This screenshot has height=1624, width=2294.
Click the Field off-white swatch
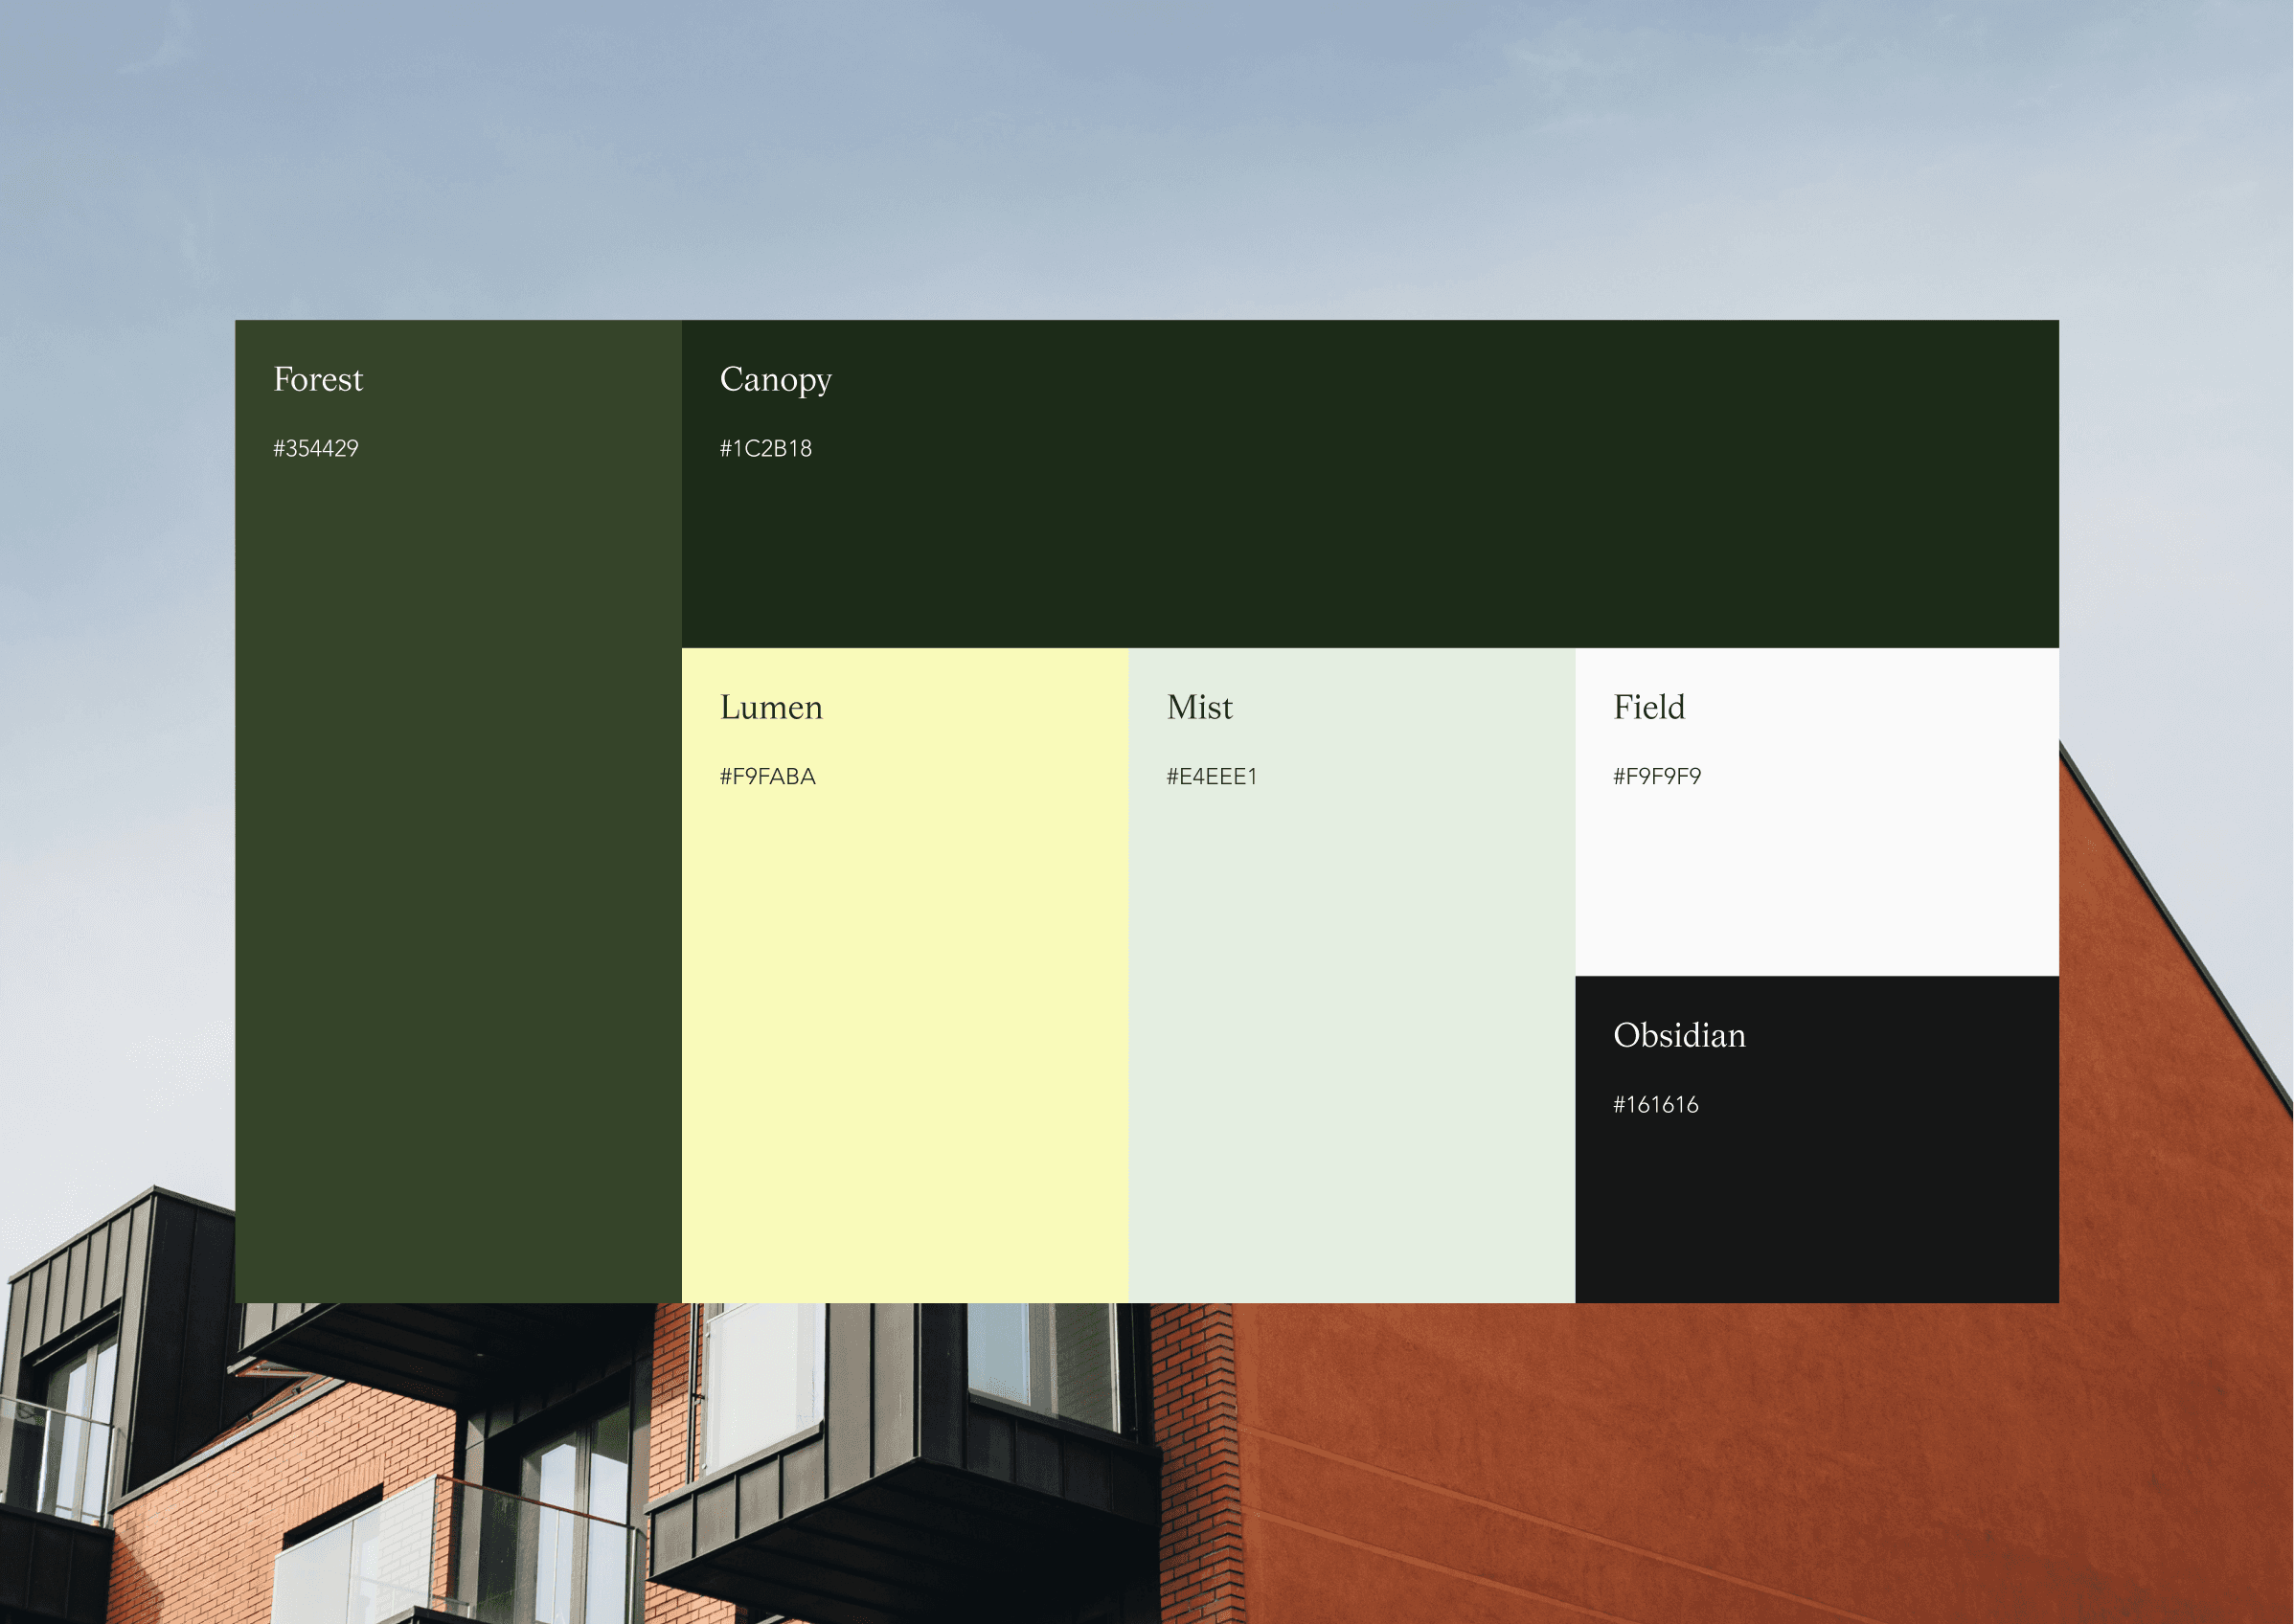click(1816, 880)
